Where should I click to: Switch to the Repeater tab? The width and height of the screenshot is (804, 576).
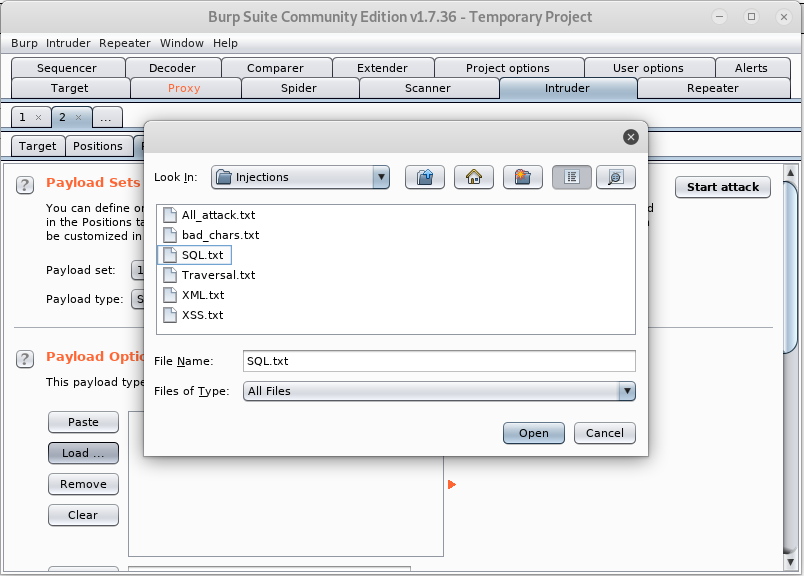(711, 88)
